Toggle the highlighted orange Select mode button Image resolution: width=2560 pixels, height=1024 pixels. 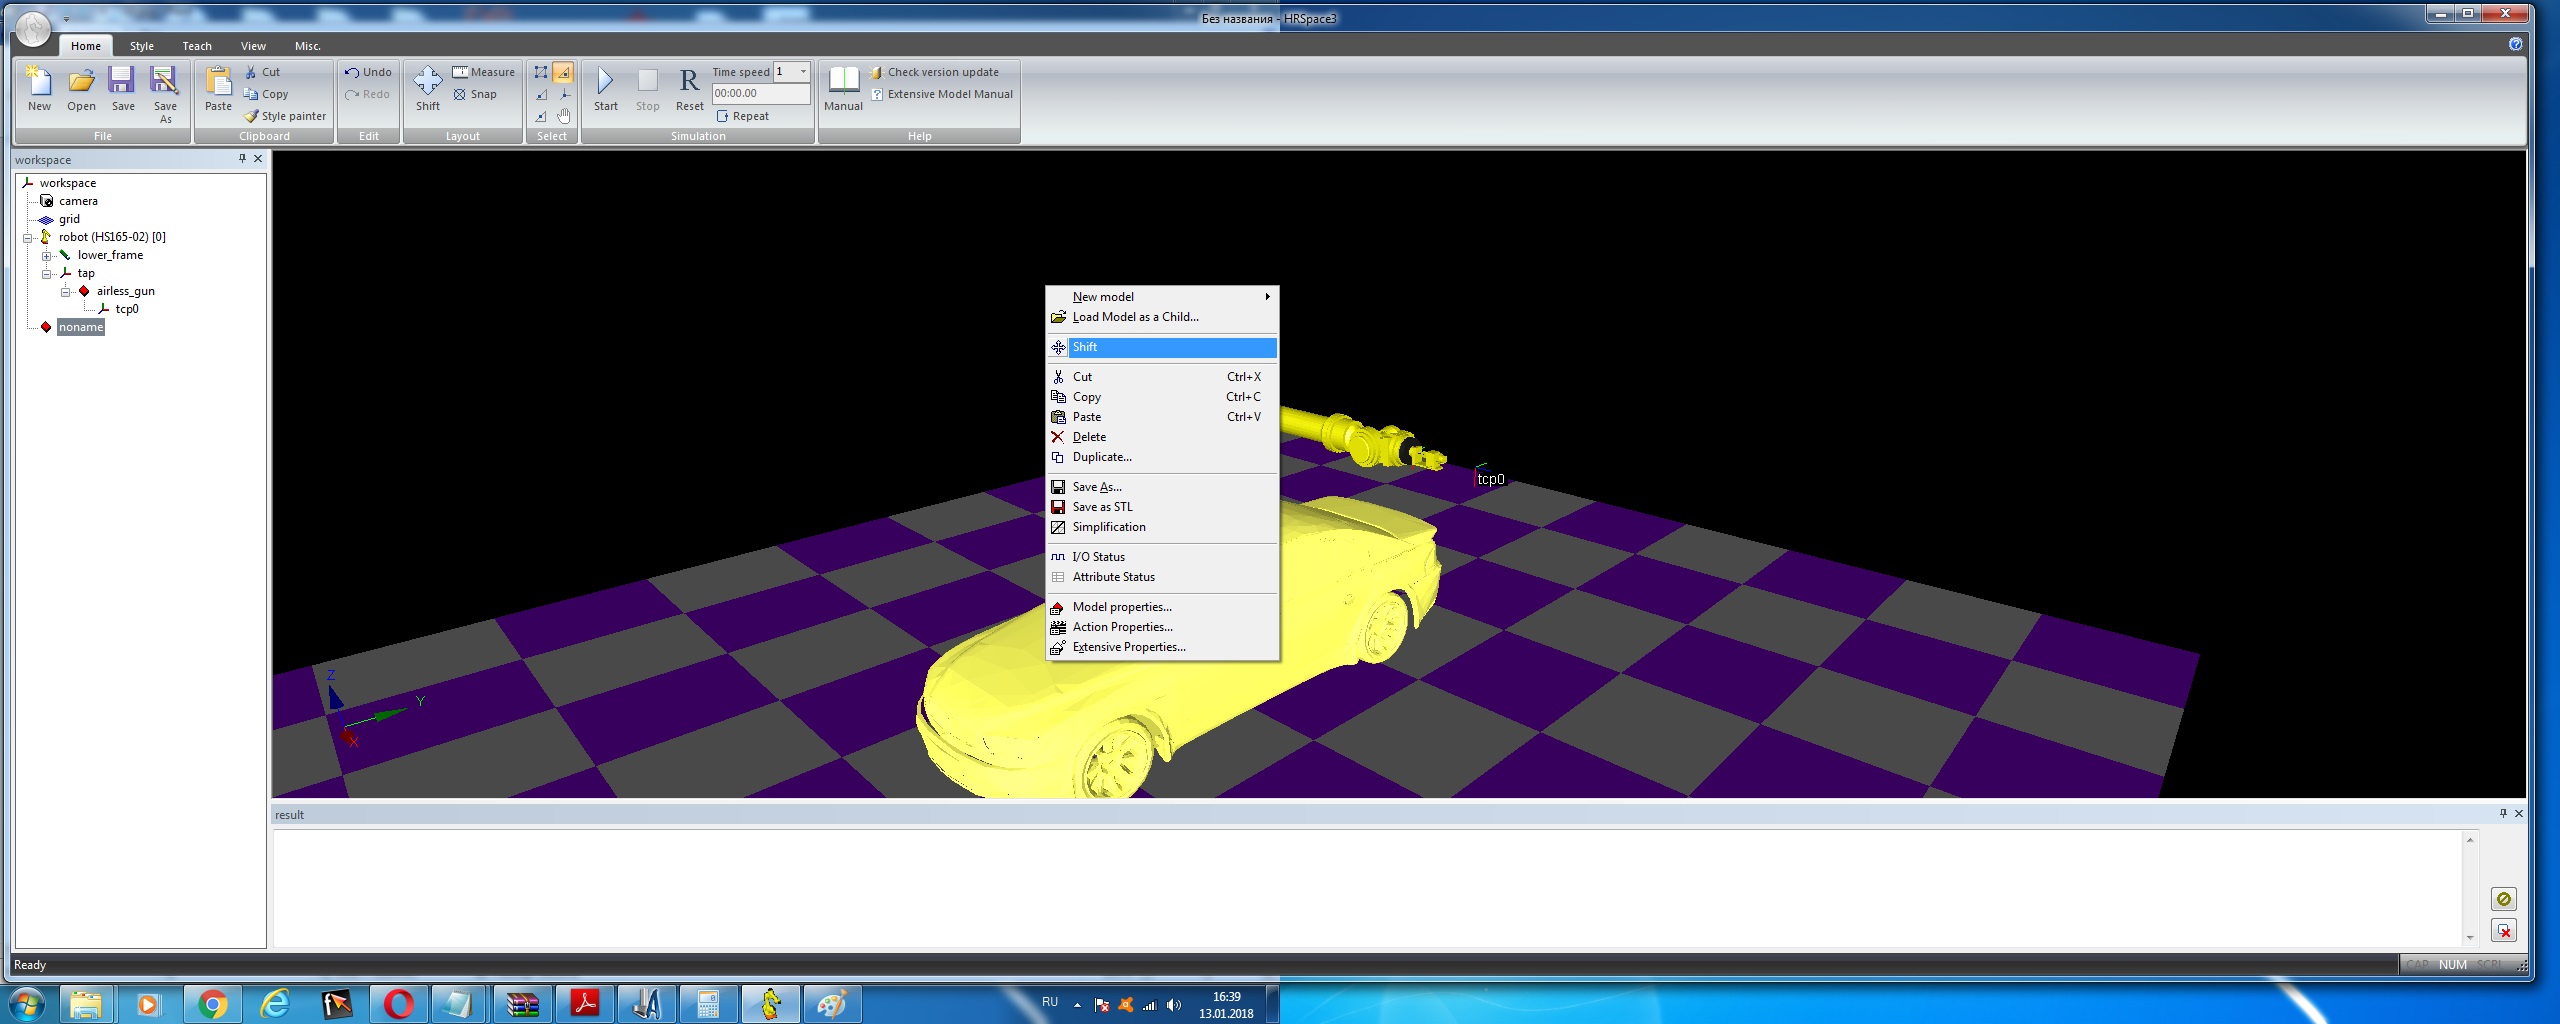coord(564,72)
